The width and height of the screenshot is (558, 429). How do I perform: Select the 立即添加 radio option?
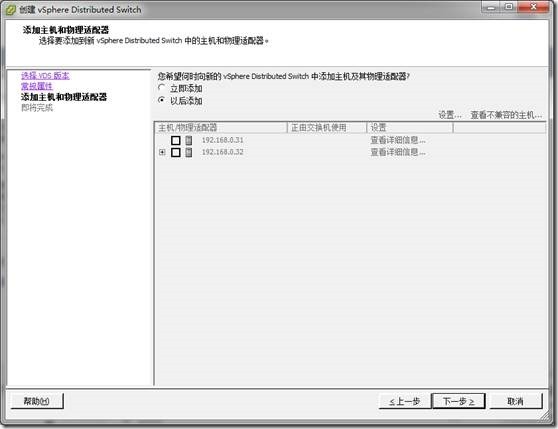pos(162,88)
